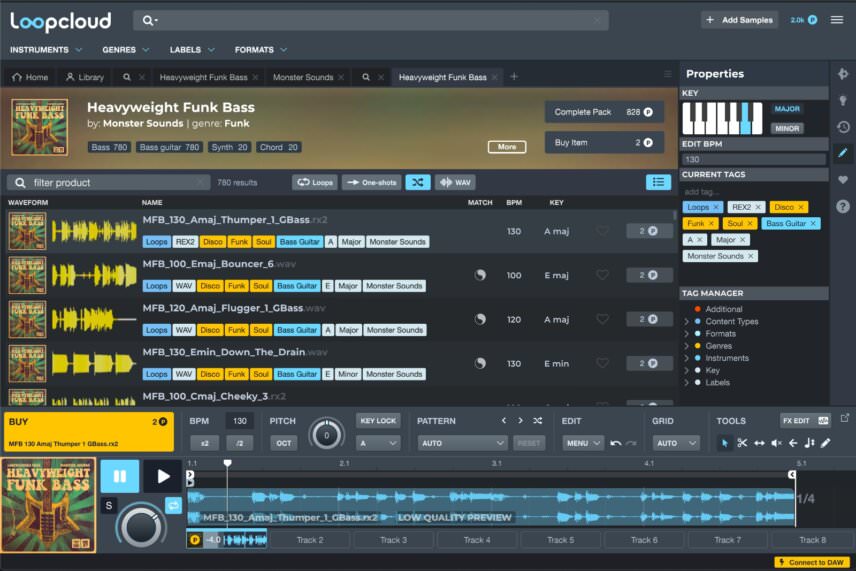Click the Buy Item button
This screenshot has height=571, width=856.
[x=604, y=142]
